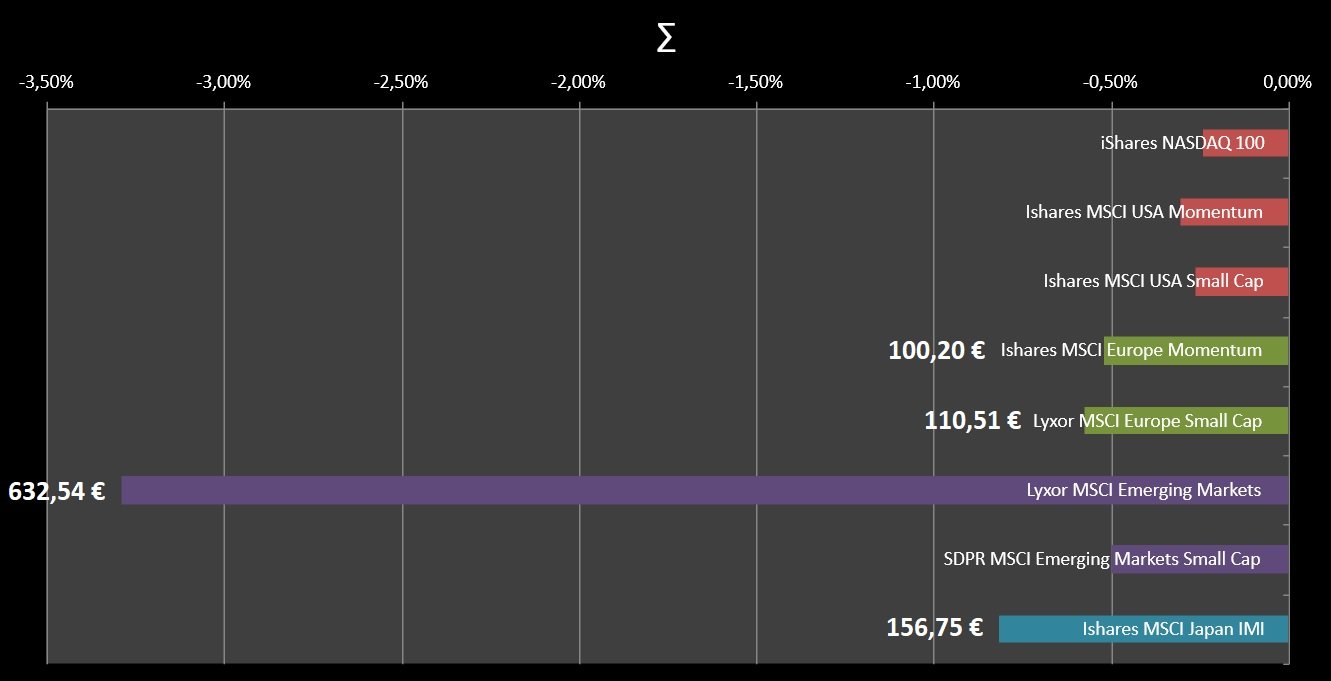Select the -2,50% axis label
Viewport: 1331px width, 681px height.
coord(401,82)
